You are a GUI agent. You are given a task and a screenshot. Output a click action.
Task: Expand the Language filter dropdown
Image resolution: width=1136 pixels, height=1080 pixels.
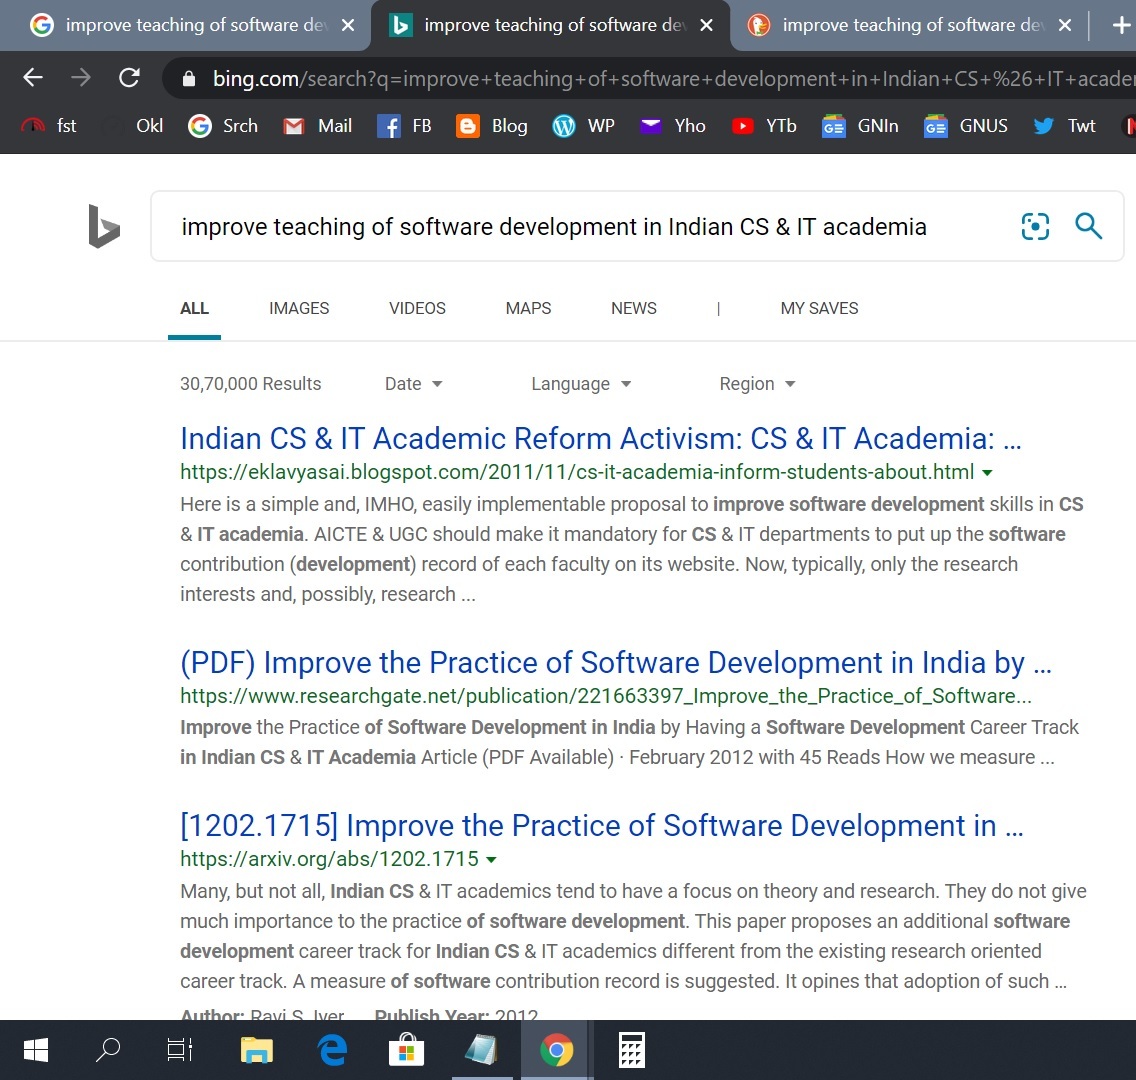581,384
